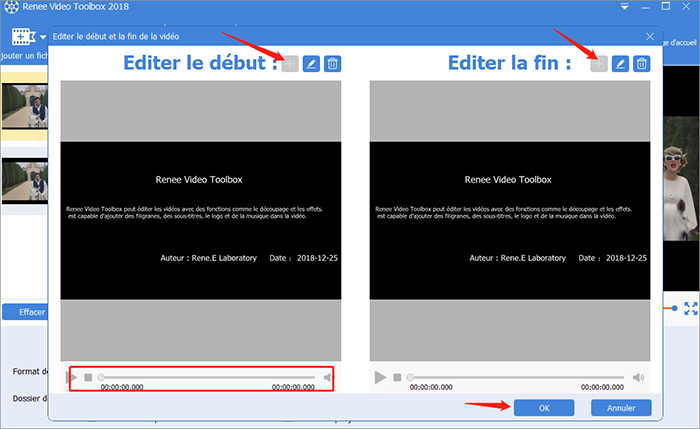This screenshot has width=700, height=429.
Task: Click edit pencil icon for Editer le début
Action: coord(311,64)
